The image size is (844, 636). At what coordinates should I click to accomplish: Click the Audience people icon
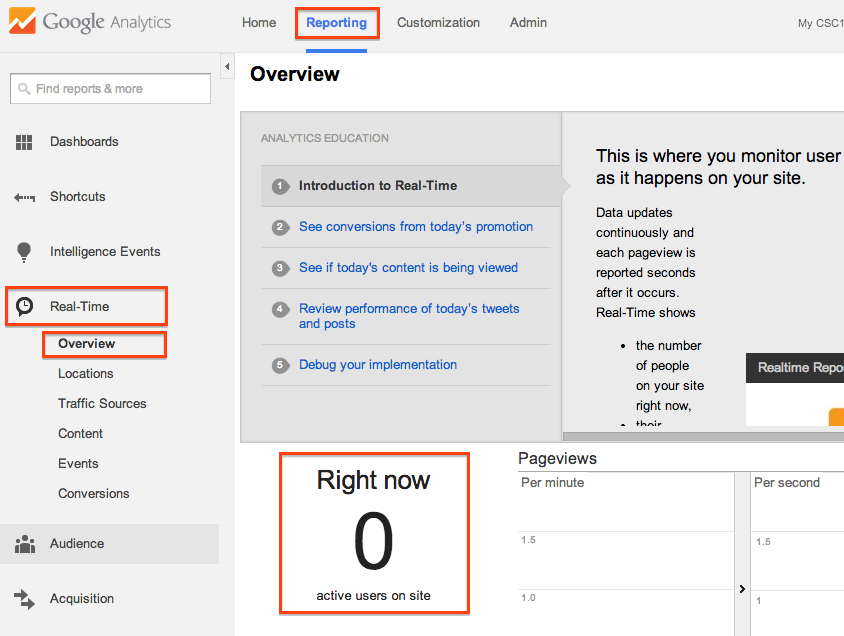(x=25, y=544)
